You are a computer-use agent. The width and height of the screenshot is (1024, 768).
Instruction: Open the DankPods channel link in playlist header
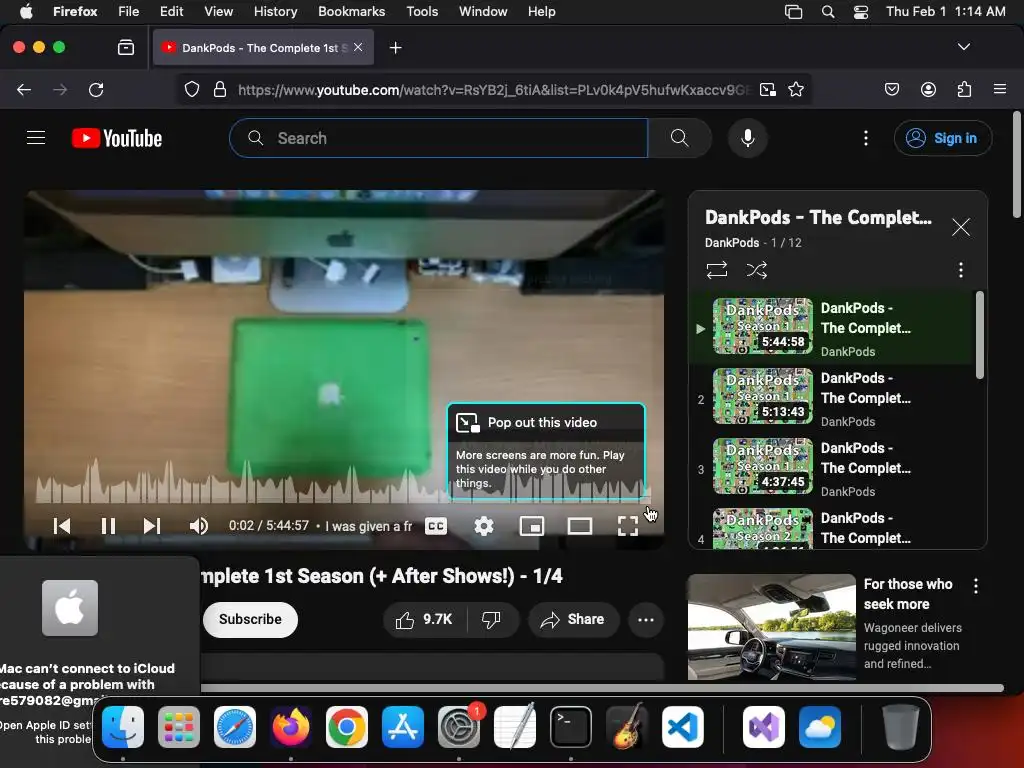click(x=731, y=242)
